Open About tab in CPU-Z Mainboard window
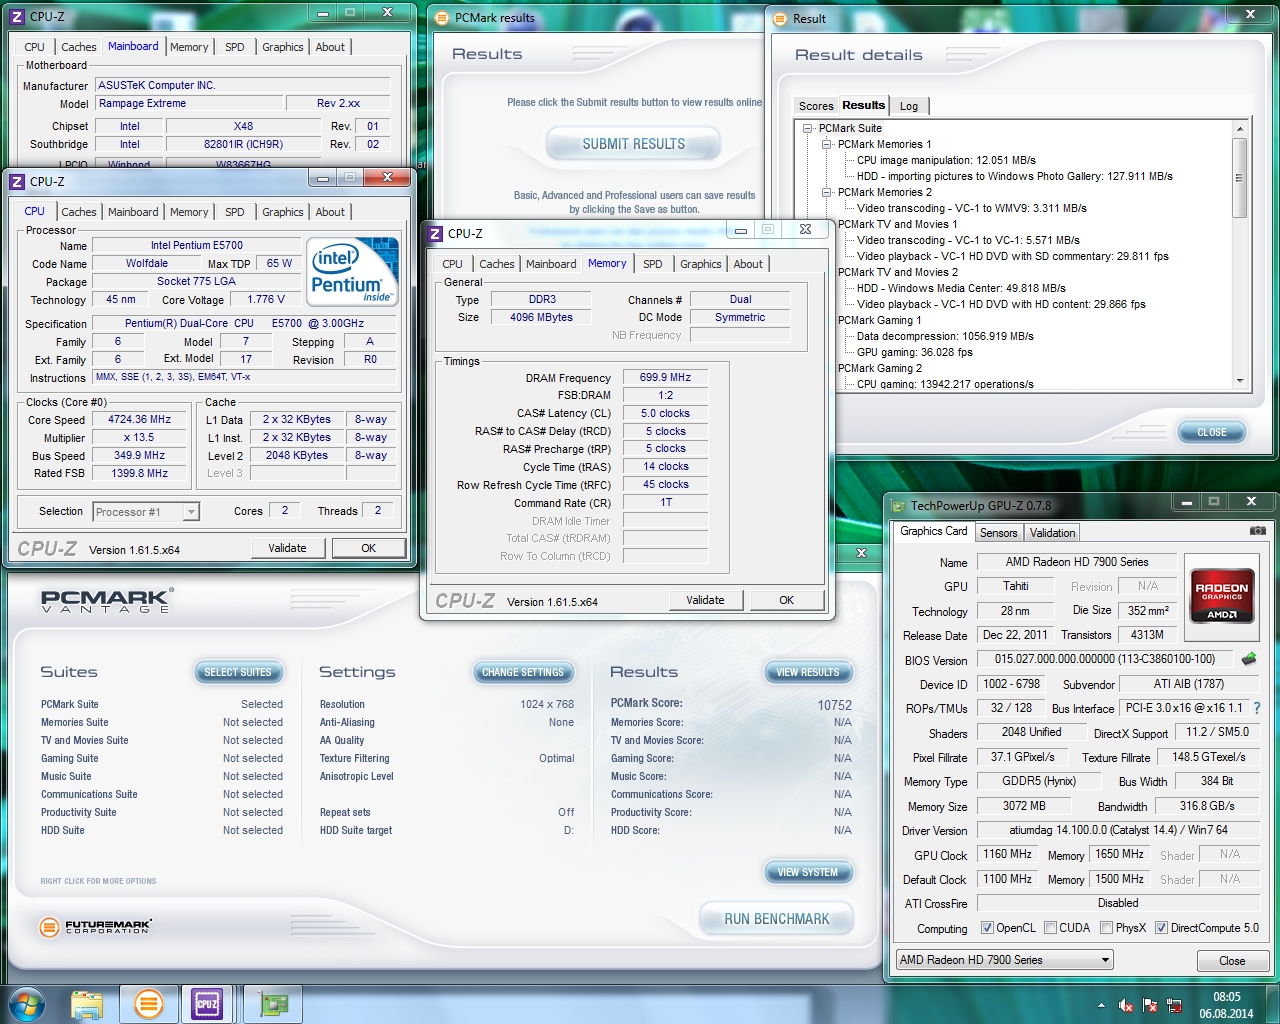The height and width of the screenshot is (1024, 1280). click(x=330, y=47)
